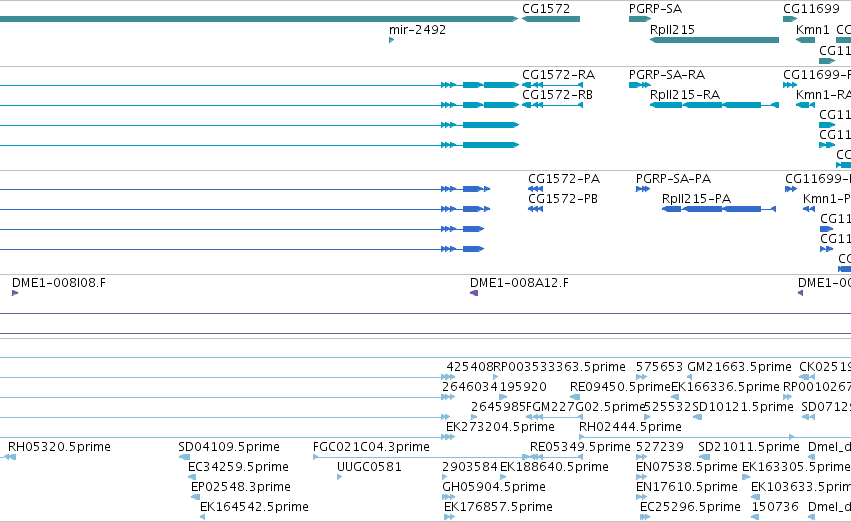Select the Kmn1 gene glyph
The height and width of the screenshot is (522, 851).
[805, 40]
